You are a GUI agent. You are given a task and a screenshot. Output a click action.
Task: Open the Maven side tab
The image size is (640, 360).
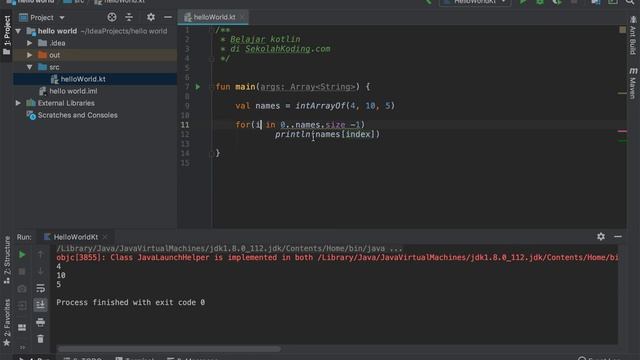(x=633, y=84)
